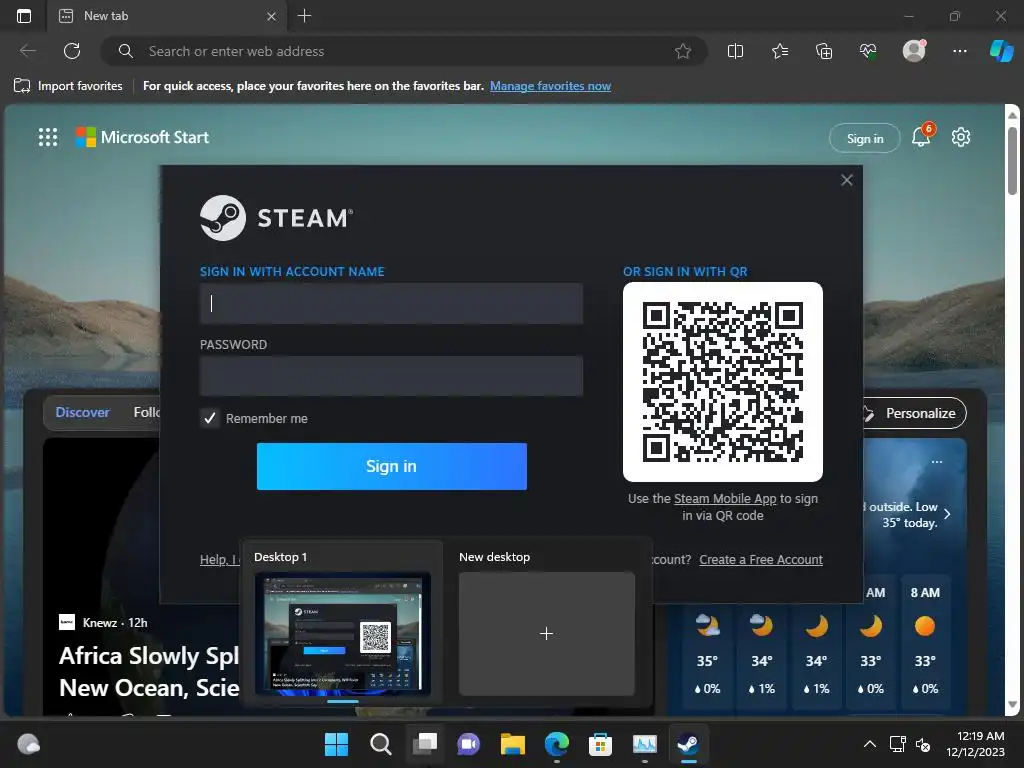The height and width of the screenshot is (768, 1024).
Task: Click the page vertical scrollbar thumb
Action: (1012, 160)
